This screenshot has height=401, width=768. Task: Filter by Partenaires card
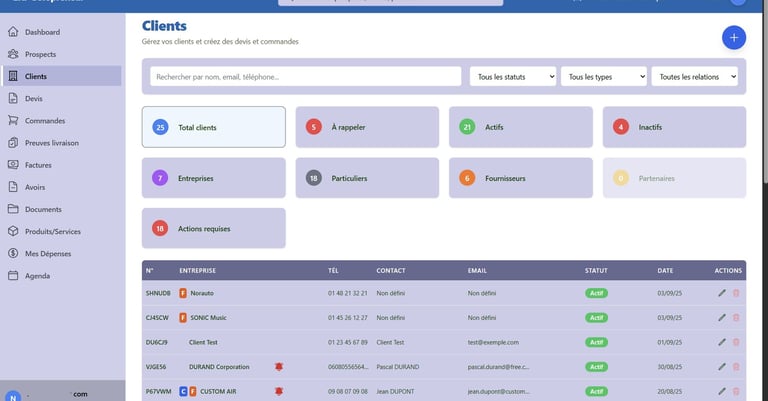pos(674,178)
